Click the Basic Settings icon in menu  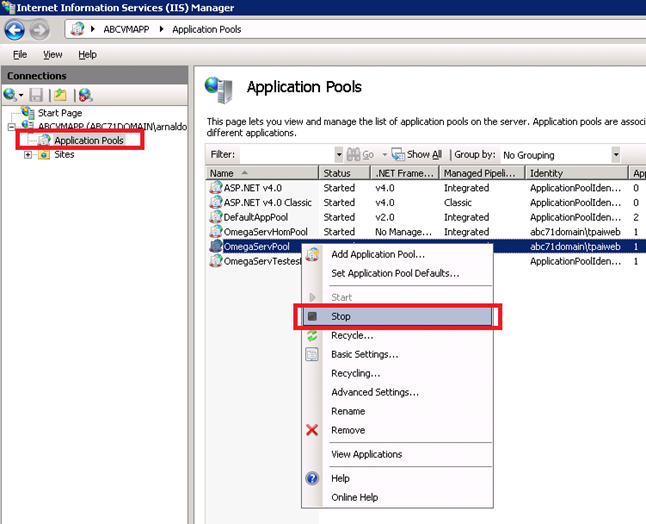312,354
